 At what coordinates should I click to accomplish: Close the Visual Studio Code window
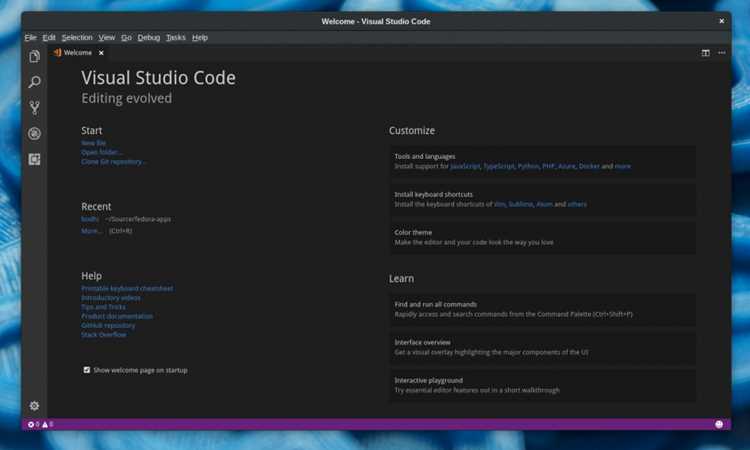[721, 21]
